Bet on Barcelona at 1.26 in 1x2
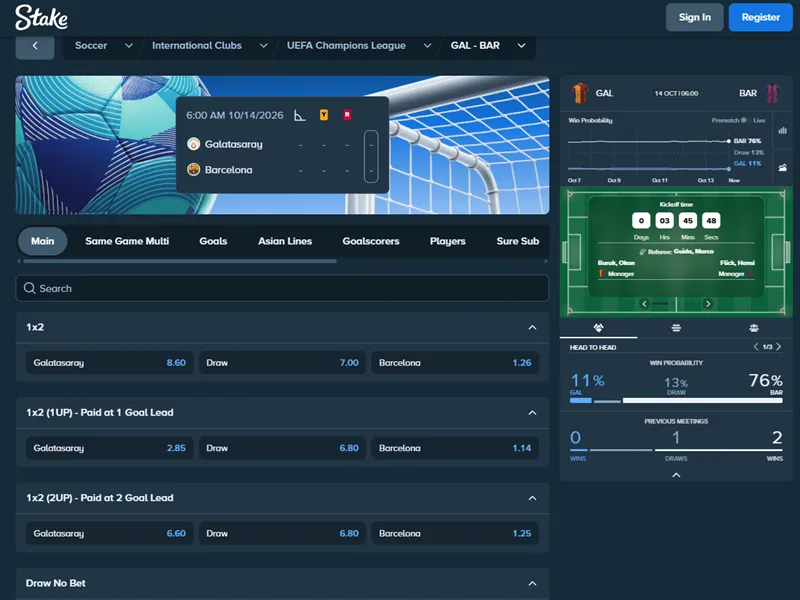800x600 pixels. point(455,363)
